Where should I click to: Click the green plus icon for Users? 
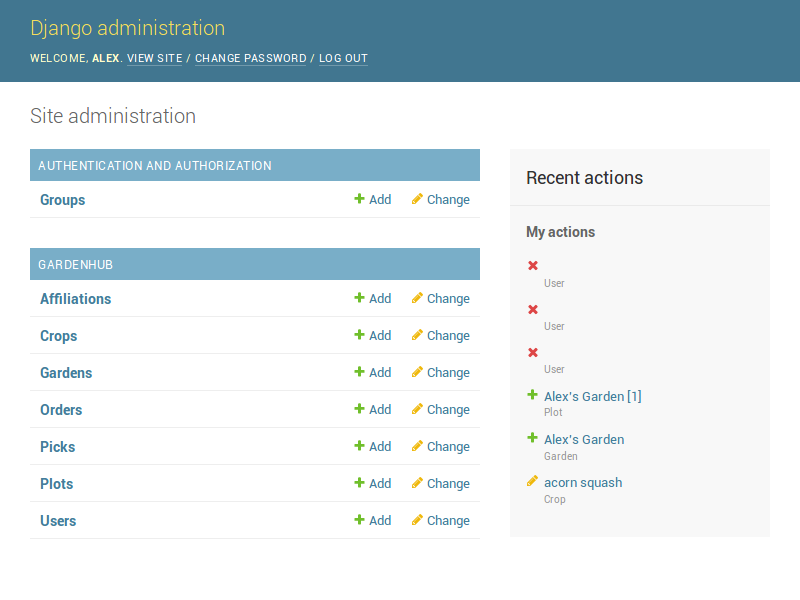click(359, 519)
